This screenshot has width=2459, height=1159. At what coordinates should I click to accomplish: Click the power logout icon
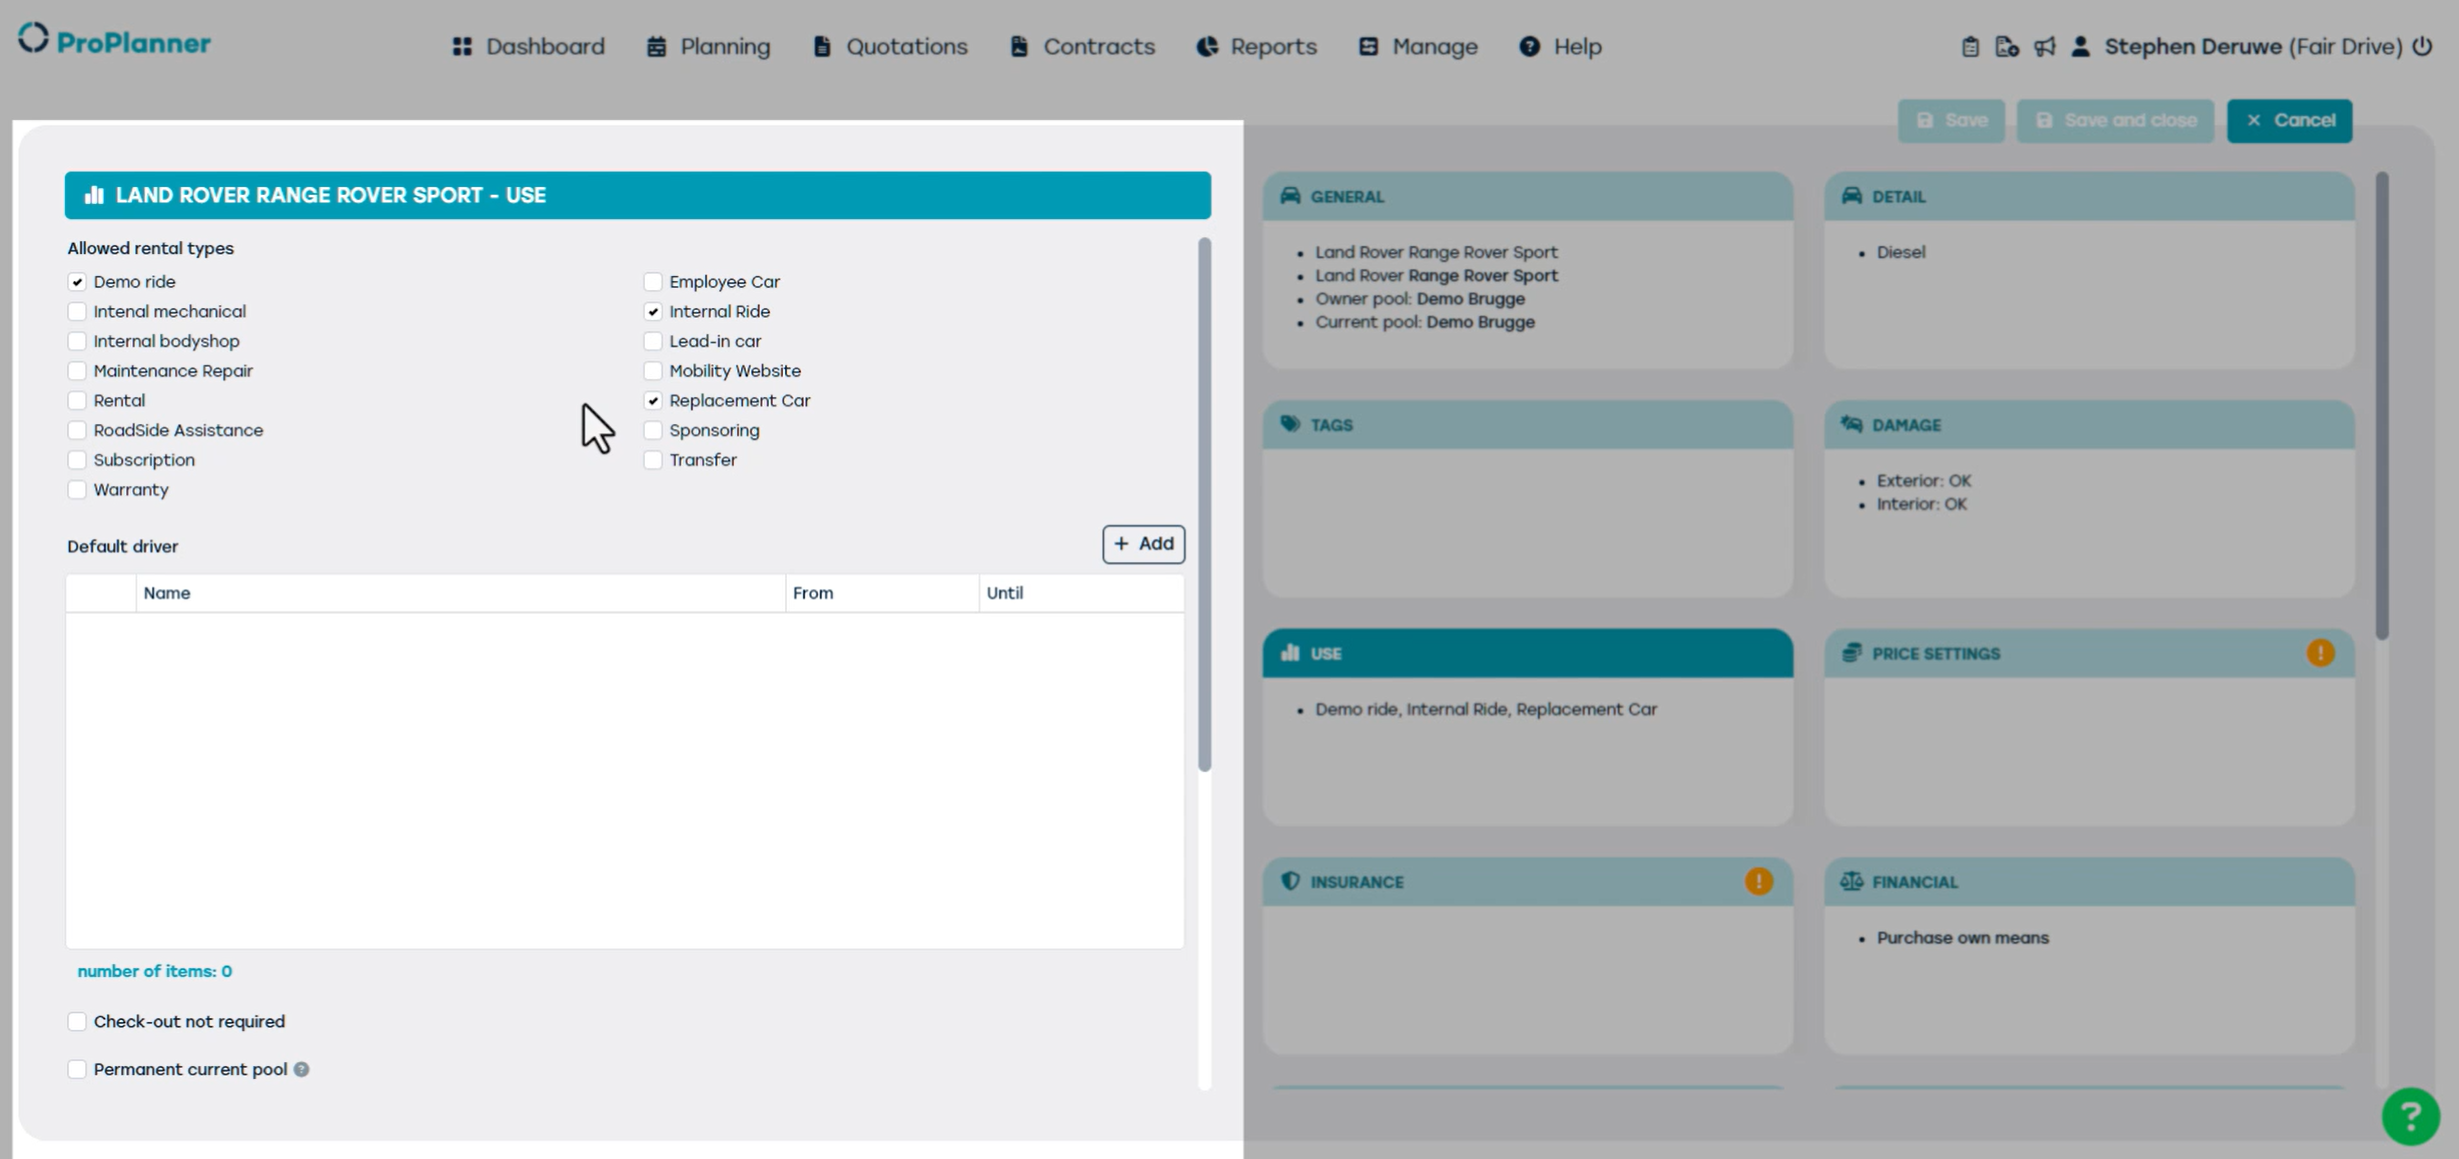click(x=2423, y=46)
